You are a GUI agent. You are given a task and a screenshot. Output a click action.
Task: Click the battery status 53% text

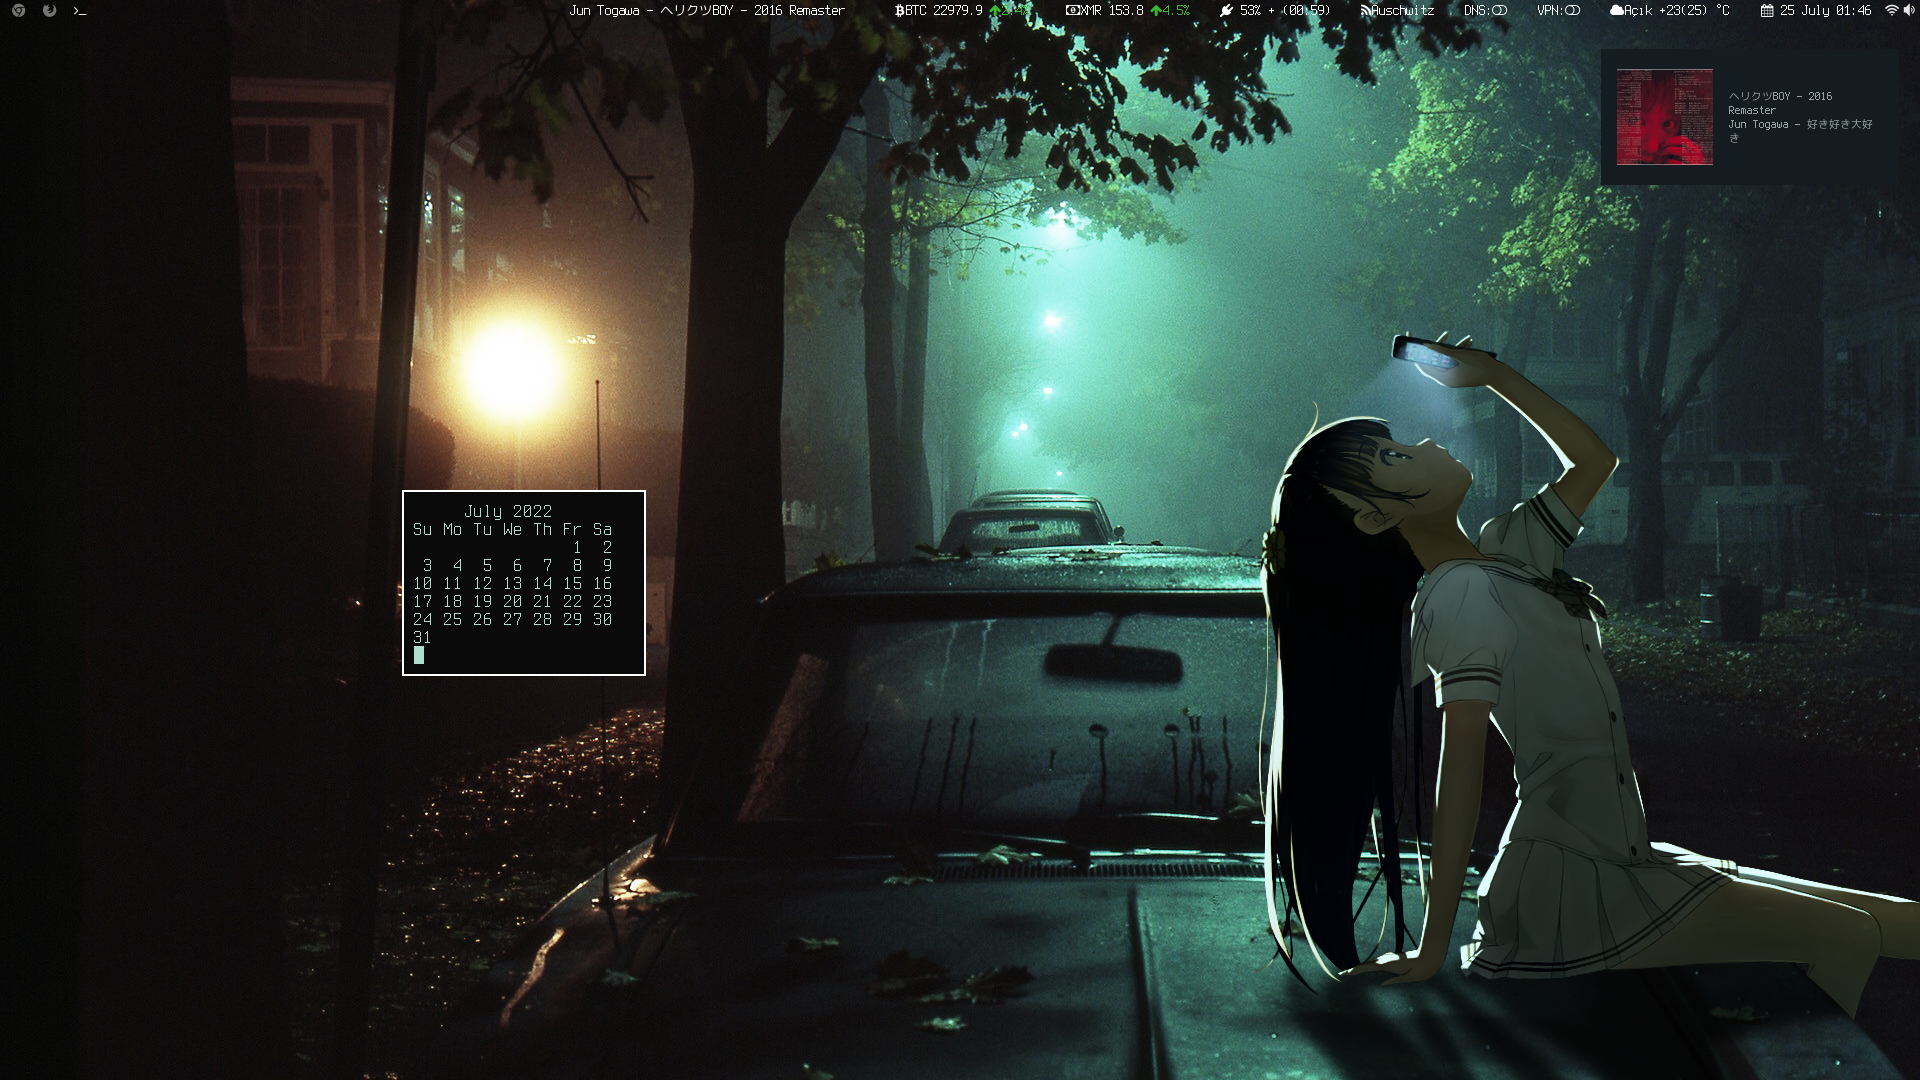pos(1285,10)
